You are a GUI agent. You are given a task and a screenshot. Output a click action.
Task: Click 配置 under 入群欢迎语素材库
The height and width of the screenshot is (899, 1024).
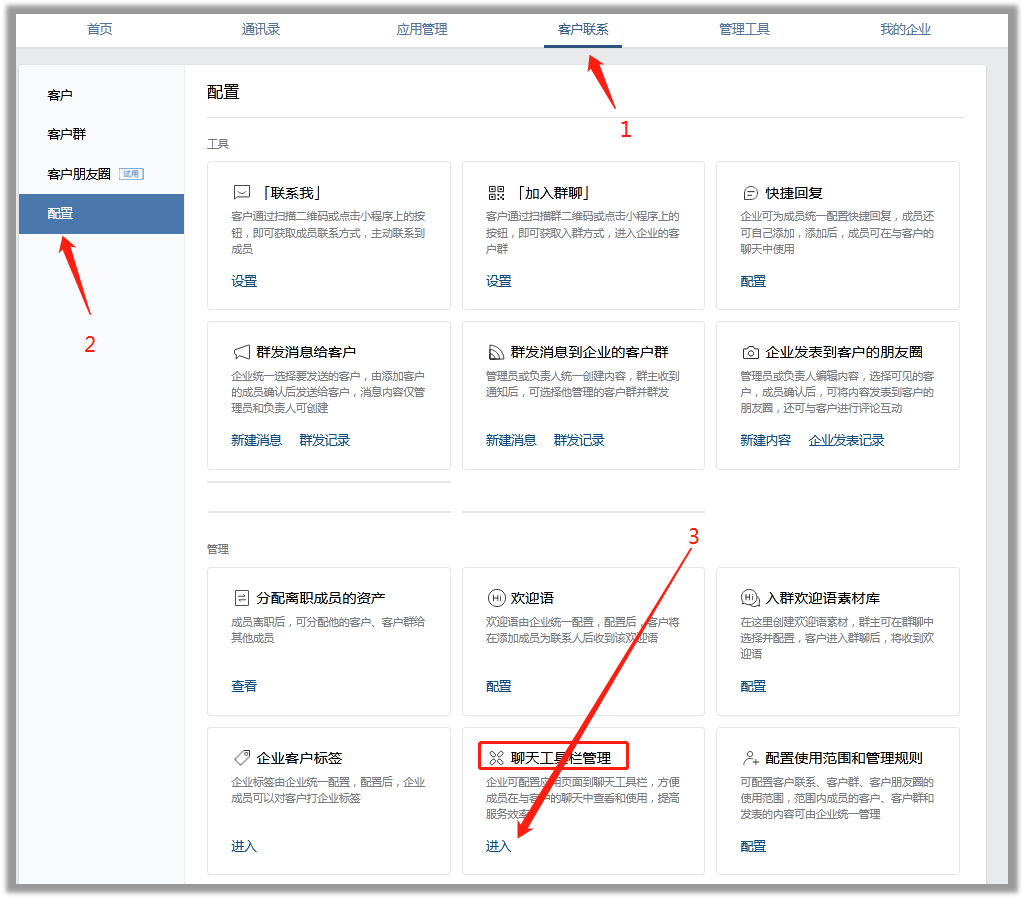(x=753, y=686)
